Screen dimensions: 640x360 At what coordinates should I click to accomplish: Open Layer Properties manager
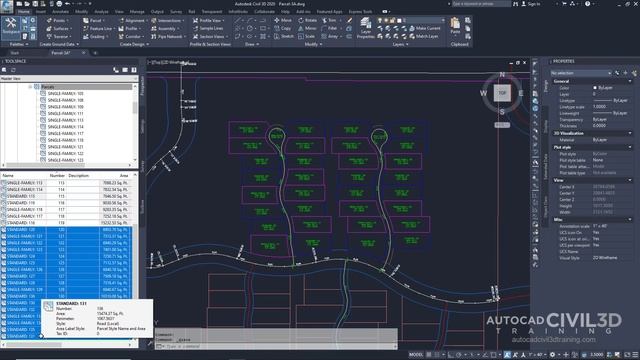[365, 28]
